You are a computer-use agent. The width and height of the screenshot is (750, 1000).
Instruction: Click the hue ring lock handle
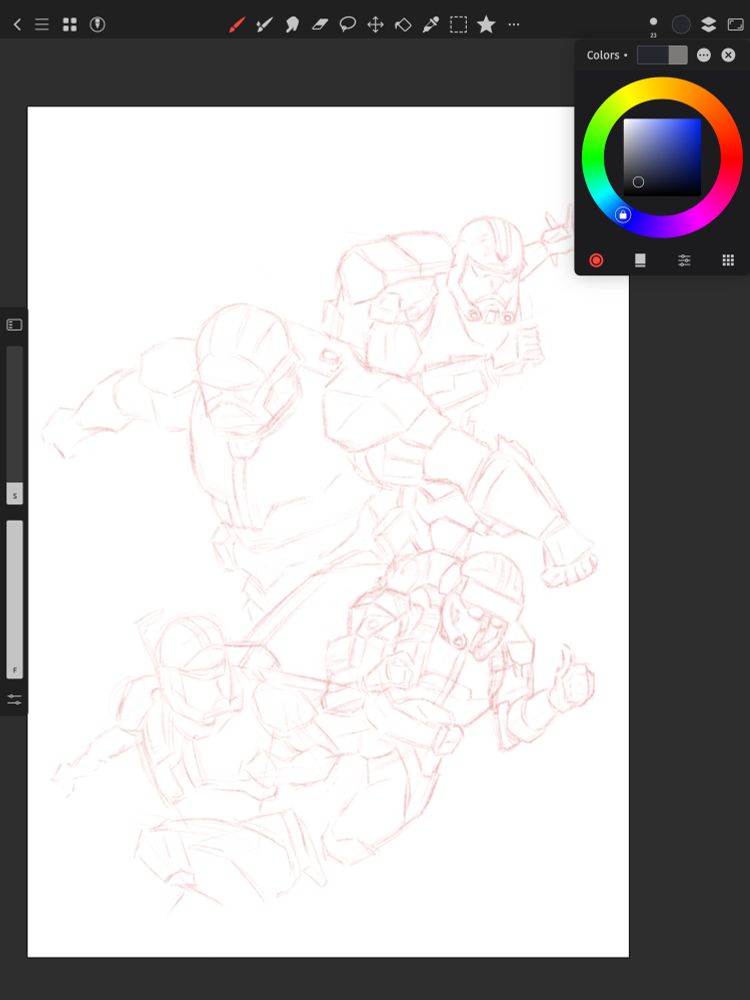click(x=623, y=215)
